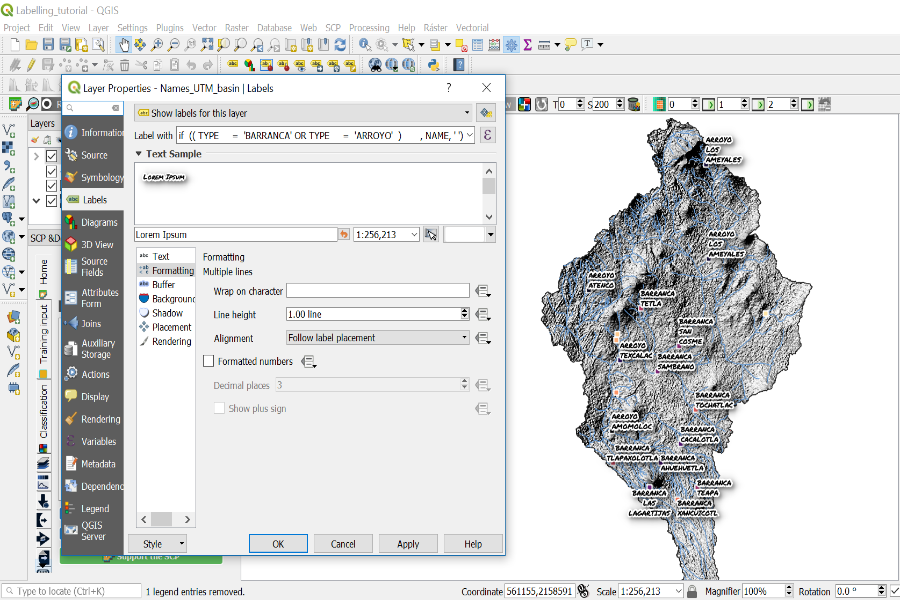
Task: Open the Alignment Follow label placement dropdown
Action: 378,338
